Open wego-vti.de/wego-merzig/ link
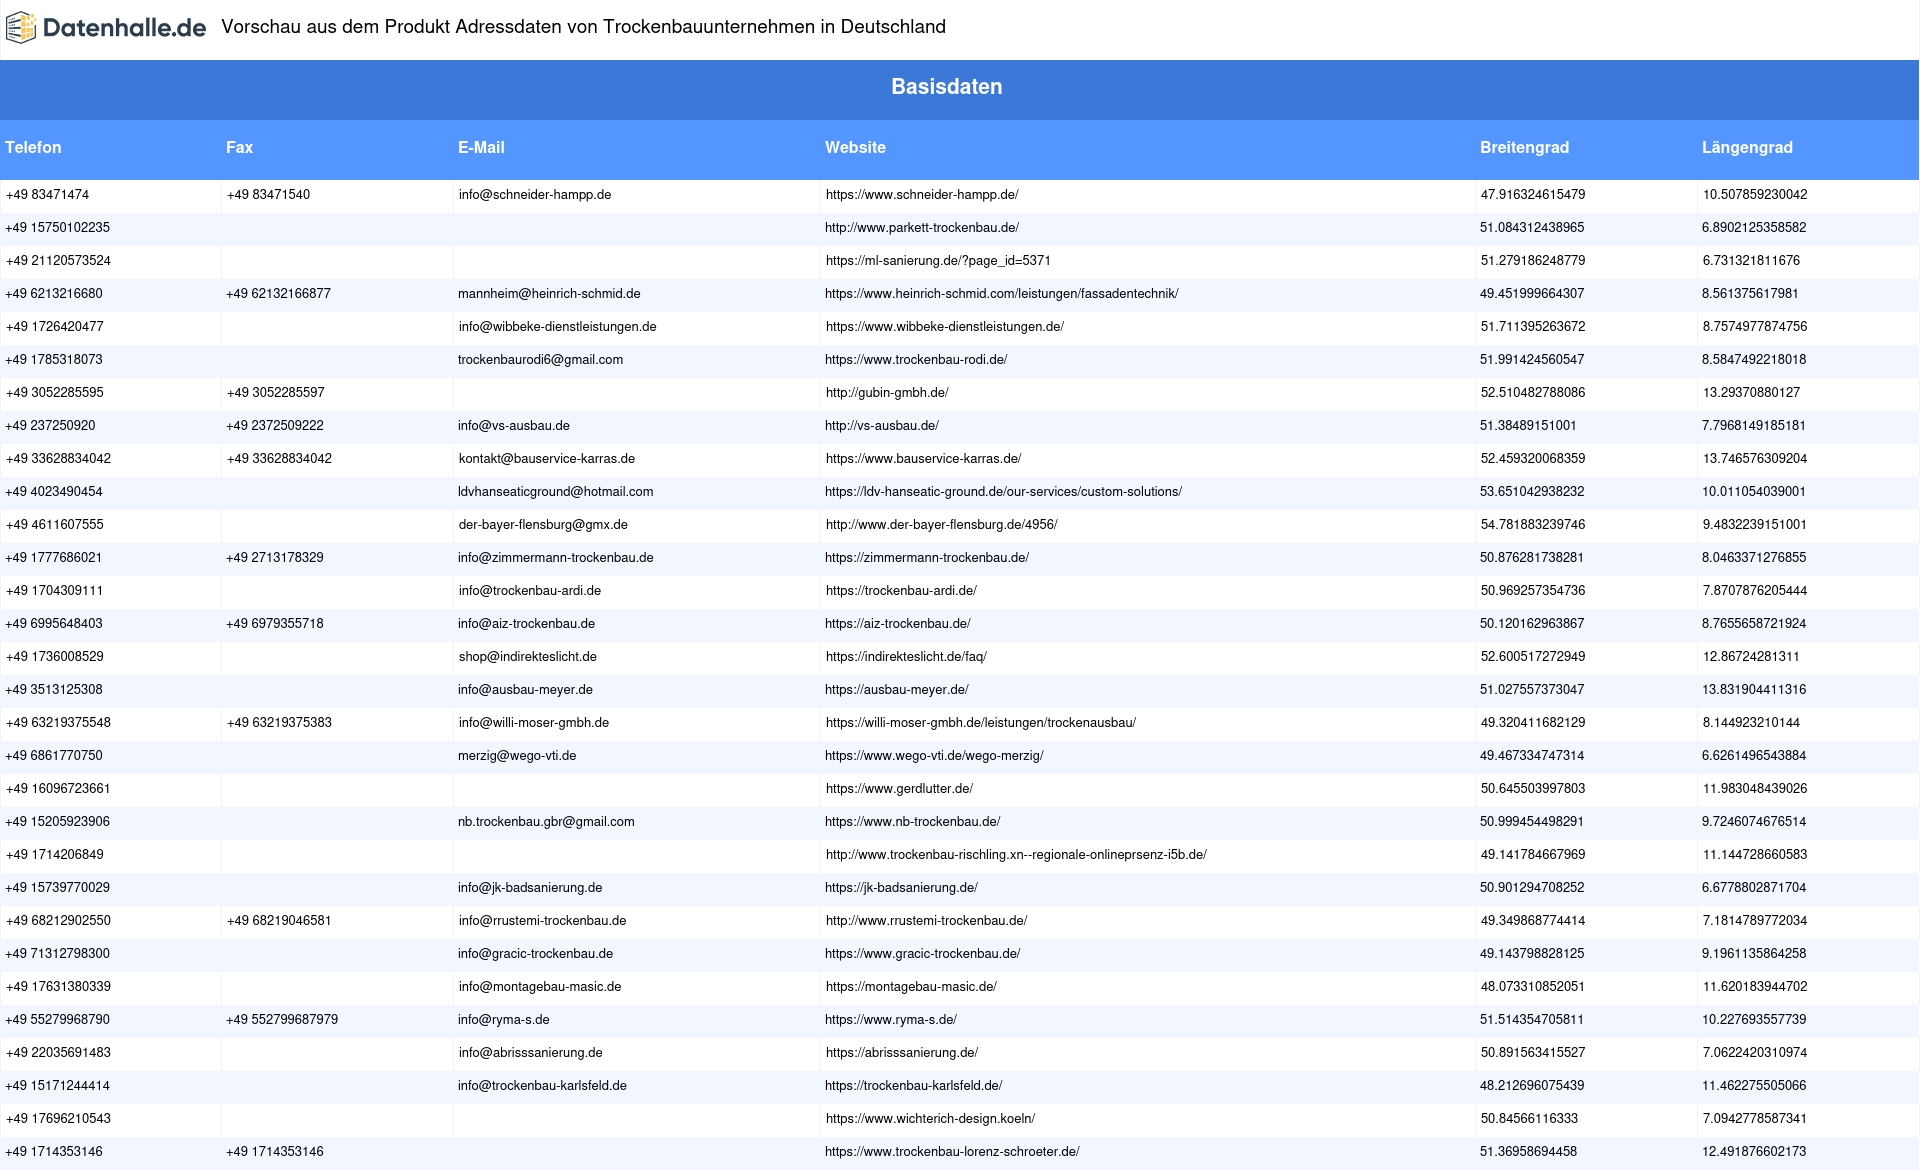Screen dimensions: 1920x1170 coord(934,756)
